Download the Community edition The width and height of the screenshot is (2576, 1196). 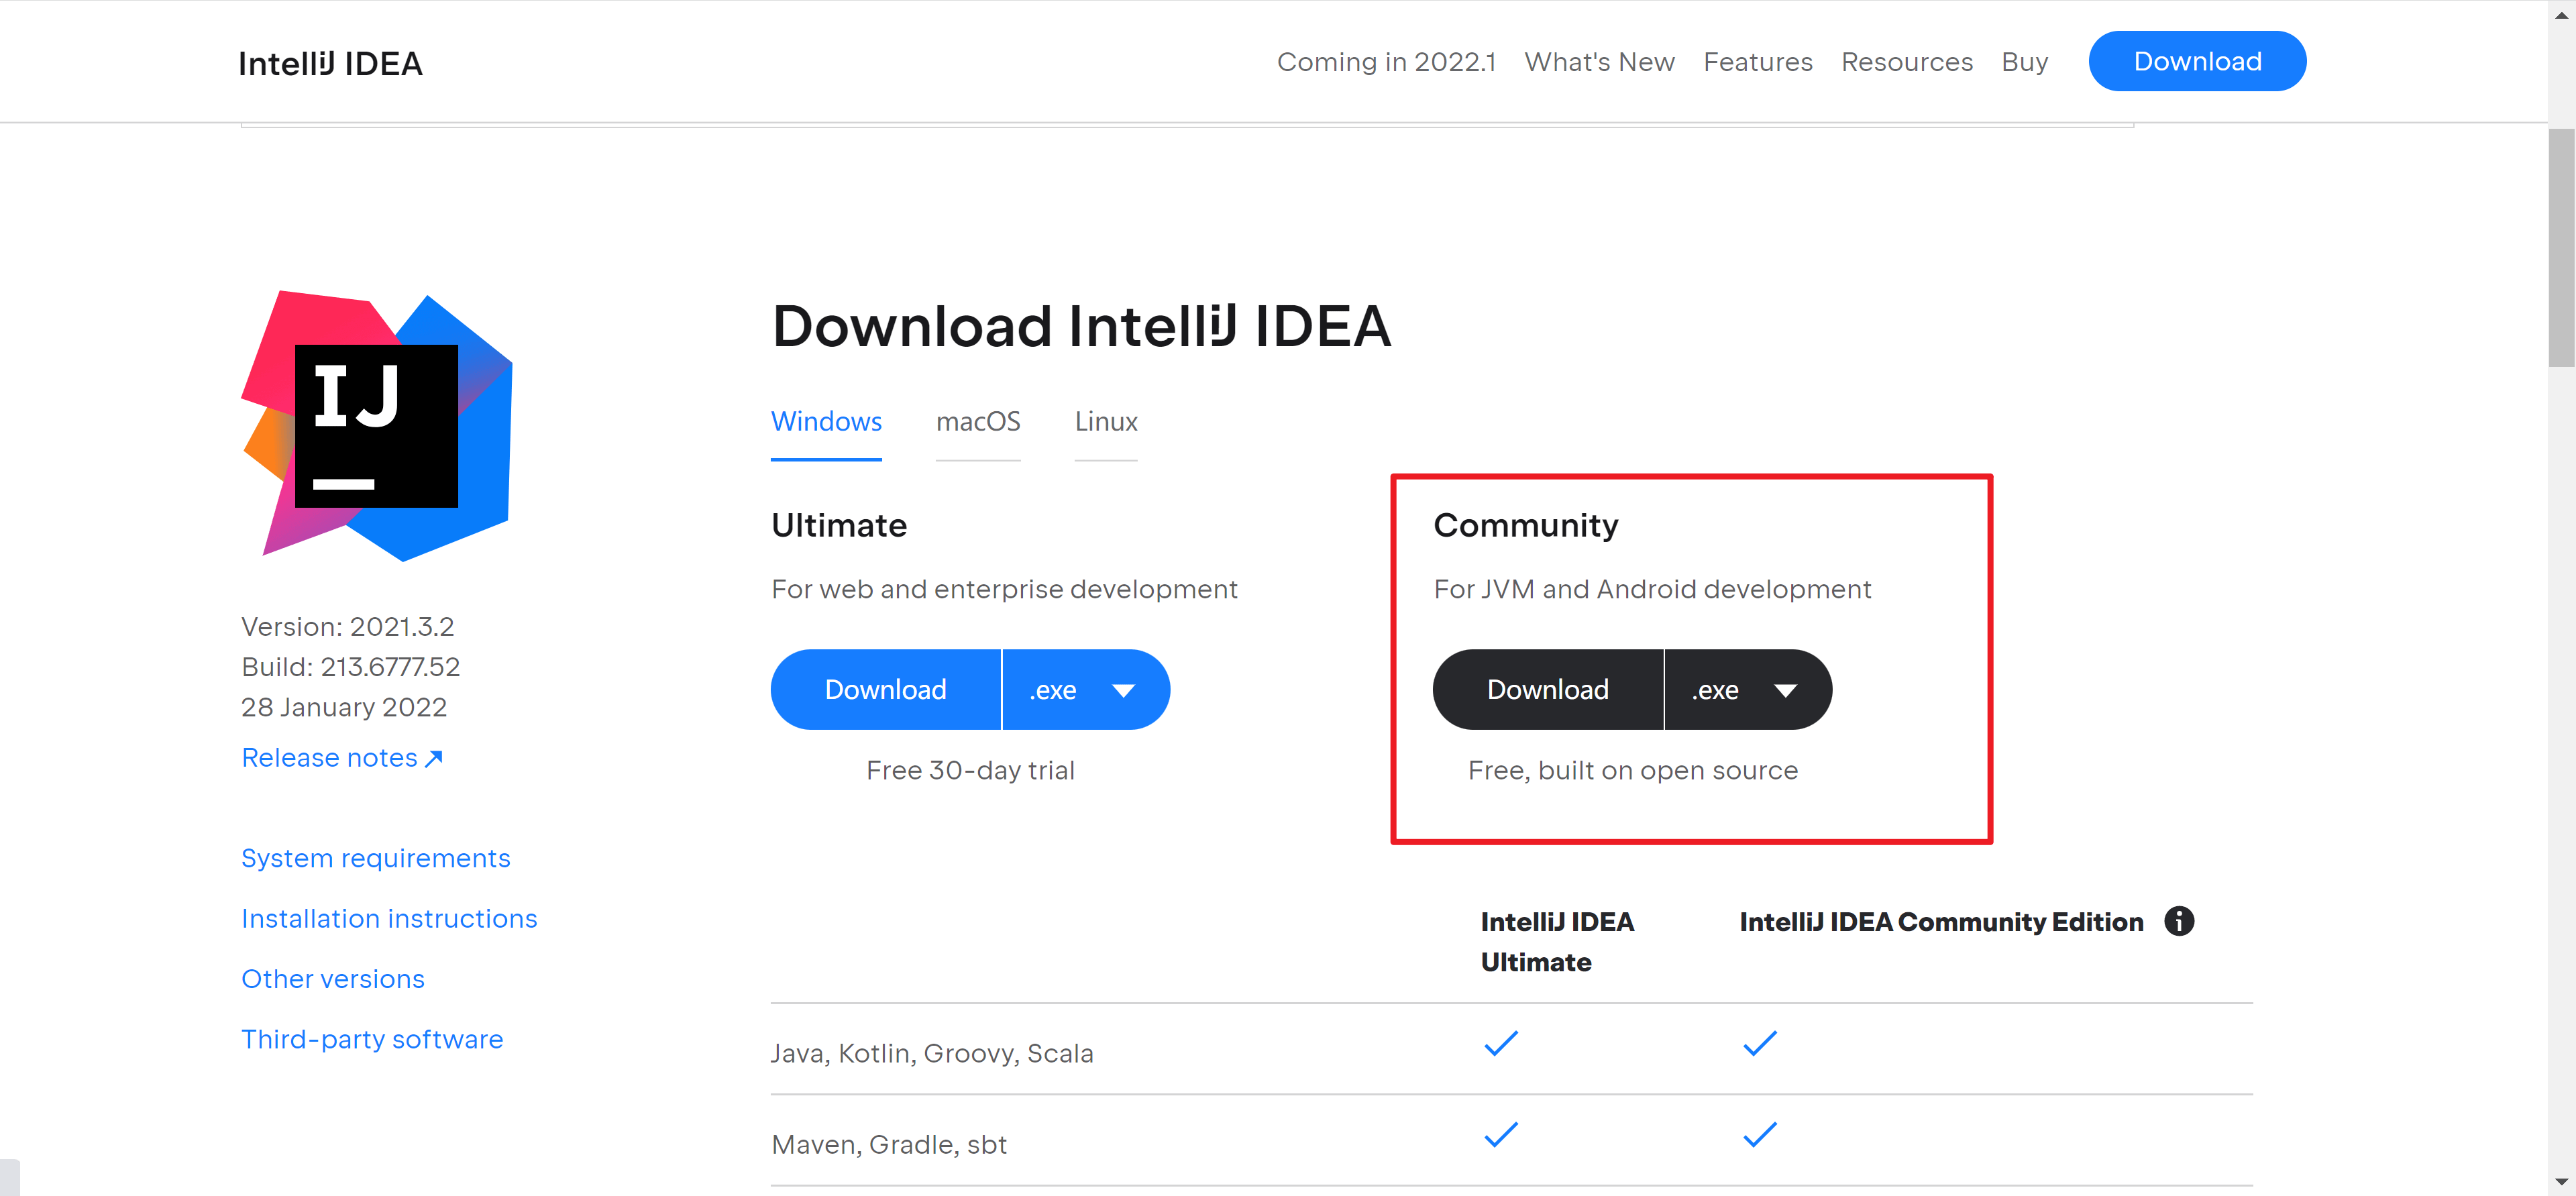coord(1547,690)
